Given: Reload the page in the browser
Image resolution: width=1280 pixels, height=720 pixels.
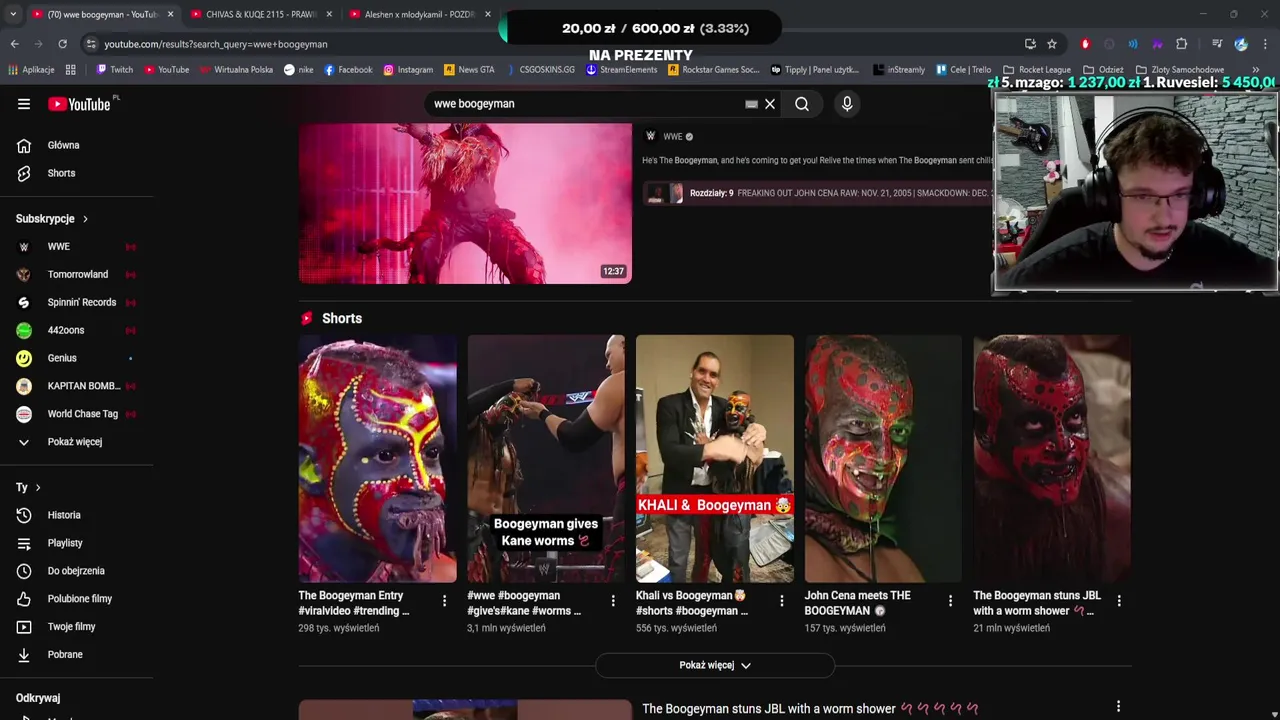Looking at the screenshot, I should pos(62,44).
